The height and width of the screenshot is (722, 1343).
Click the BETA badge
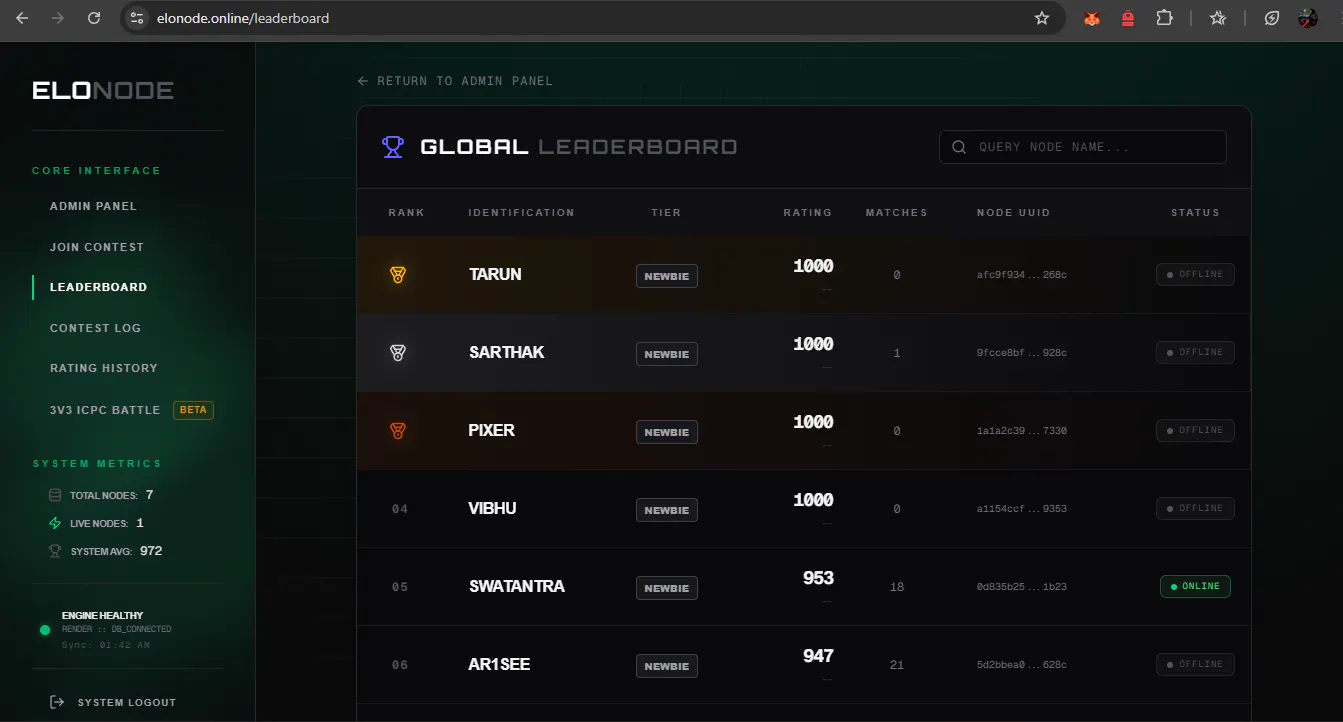pos(193,410)
